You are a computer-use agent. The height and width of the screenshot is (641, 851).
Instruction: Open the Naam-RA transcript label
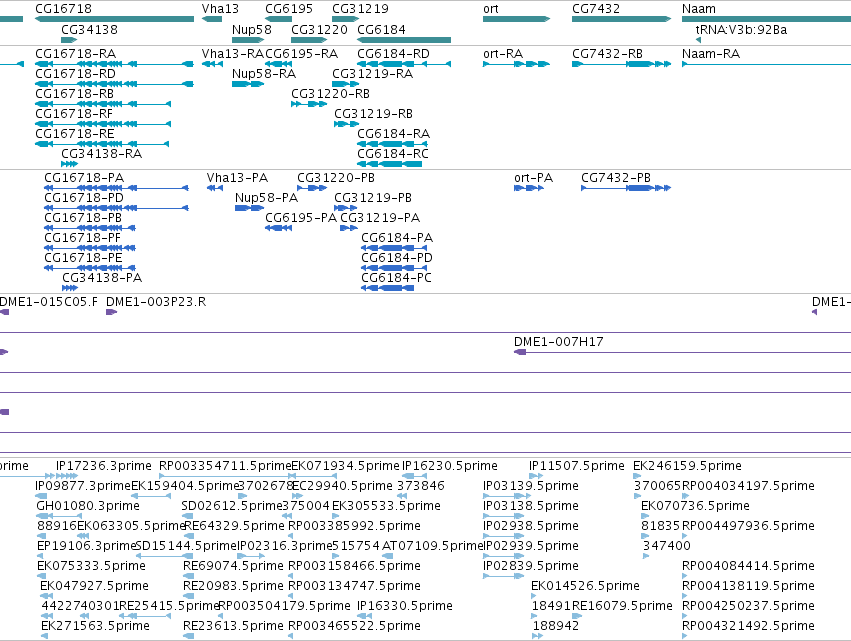click(x=711, y=54)
